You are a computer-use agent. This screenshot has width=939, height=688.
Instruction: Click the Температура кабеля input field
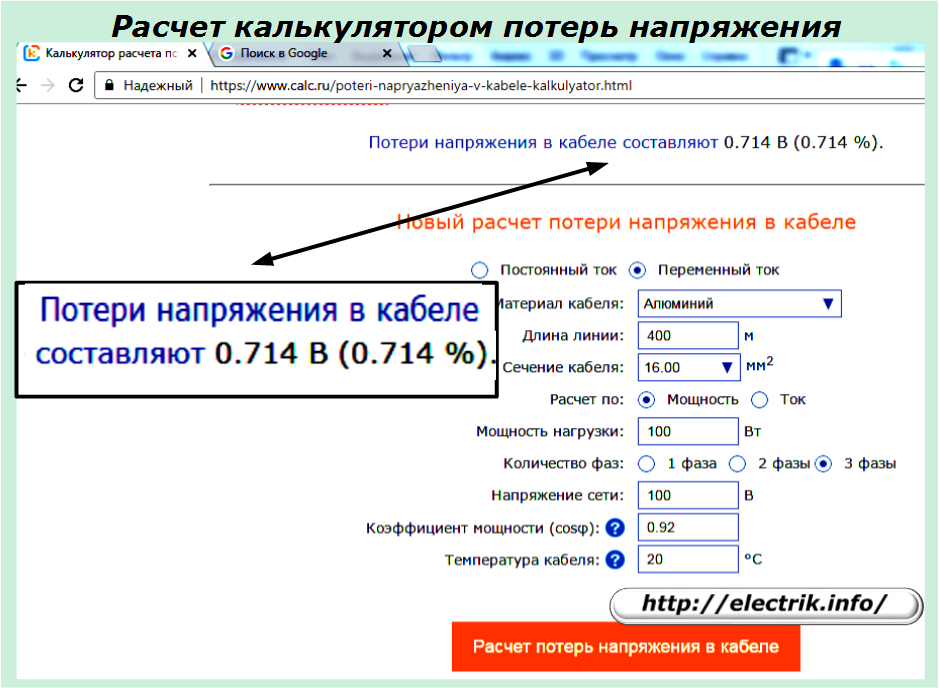[687, 559]
